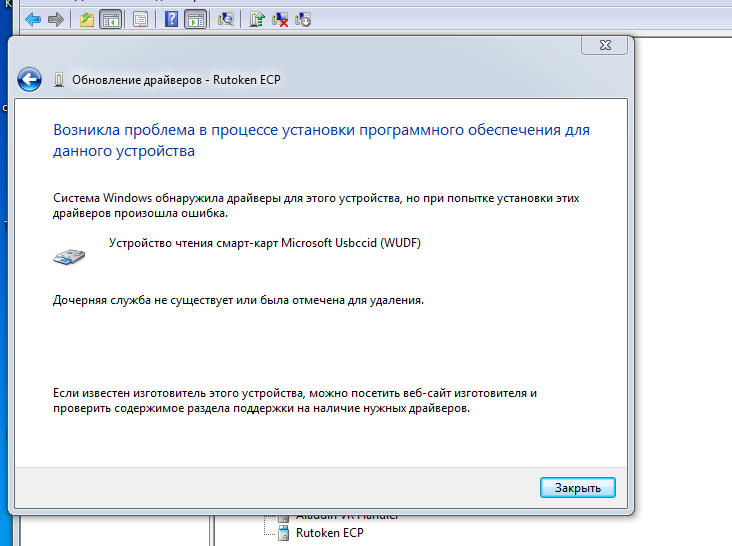Click the gray Forward arrow in Device Manager toolbar
732x546 pixels.
coord(56,20)
